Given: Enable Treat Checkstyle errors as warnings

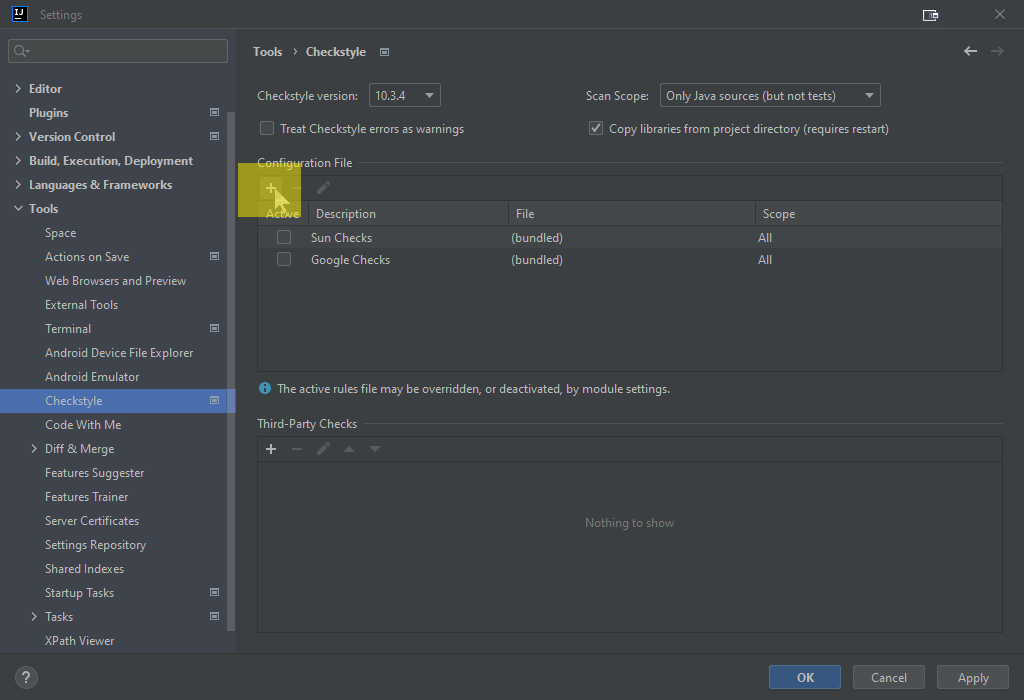Looking at the screenshot, I should [x=267, y=129].
